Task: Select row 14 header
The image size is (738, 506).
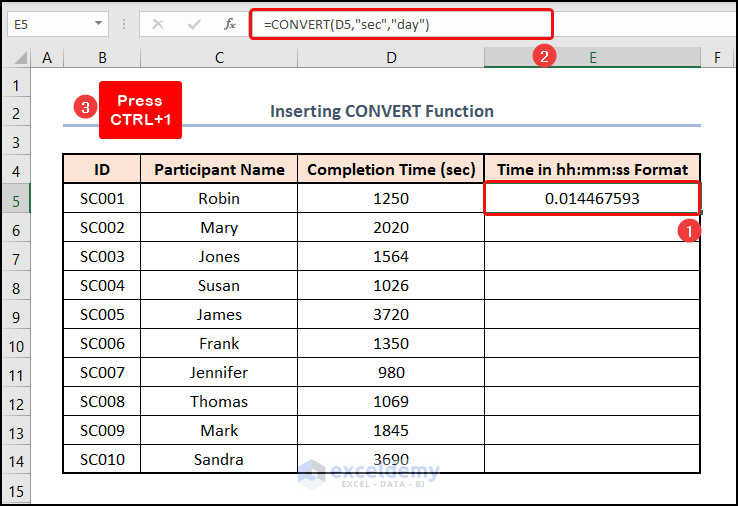Action: click(16, 461)
